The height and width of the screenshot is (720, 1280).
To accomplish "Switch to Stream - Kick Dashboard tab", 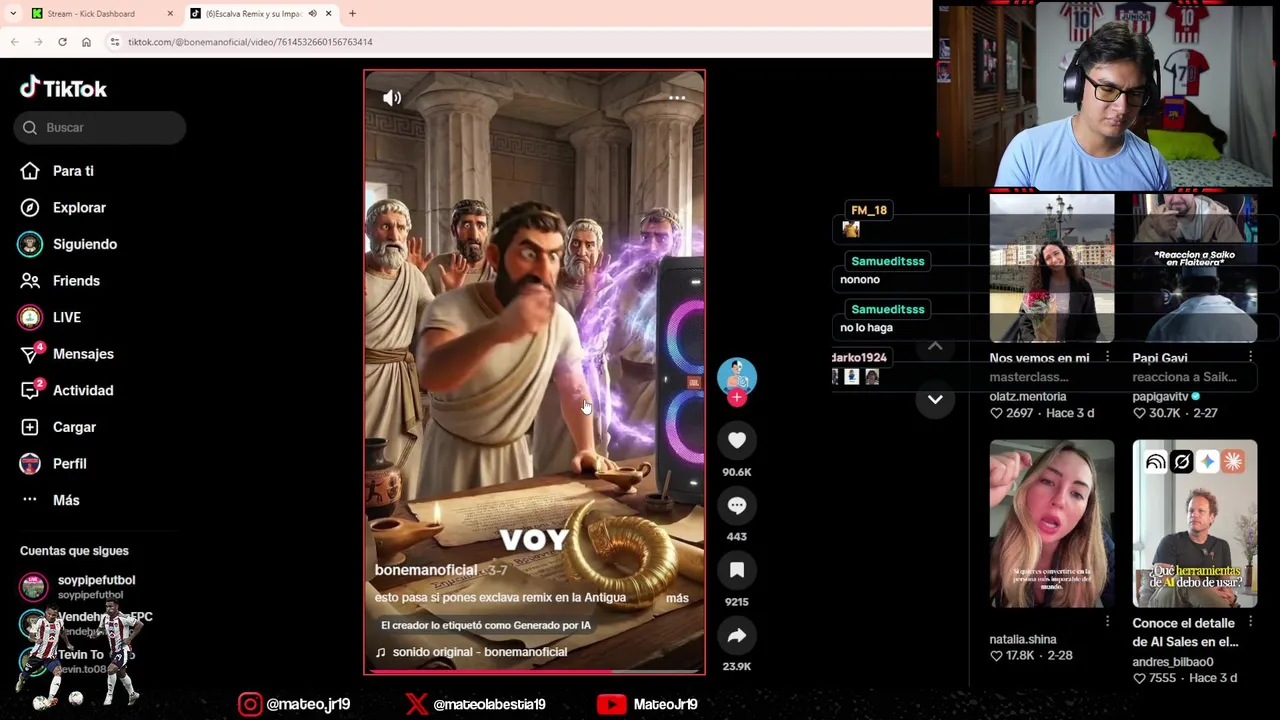I will coord(100,14).
